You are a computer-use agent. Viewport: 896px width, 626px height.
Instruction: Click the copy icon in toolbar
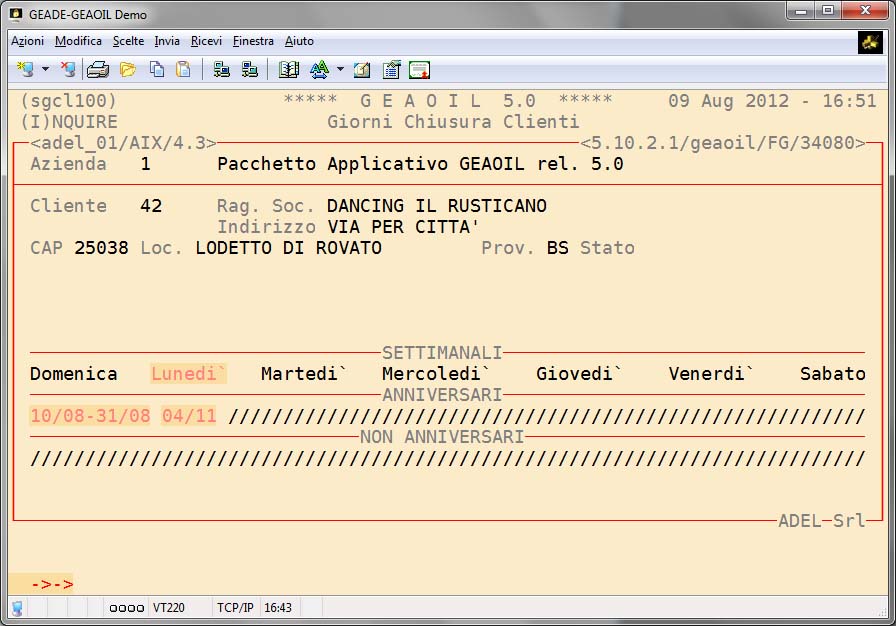[x=157, y=70]
